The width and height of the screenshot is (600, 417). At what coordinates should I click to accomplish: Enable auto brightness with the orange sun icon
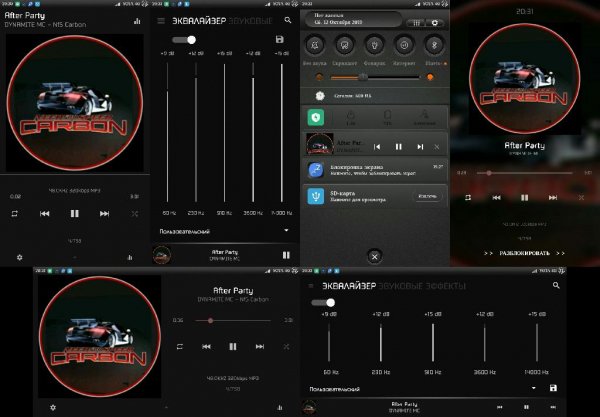pos(430,77)
